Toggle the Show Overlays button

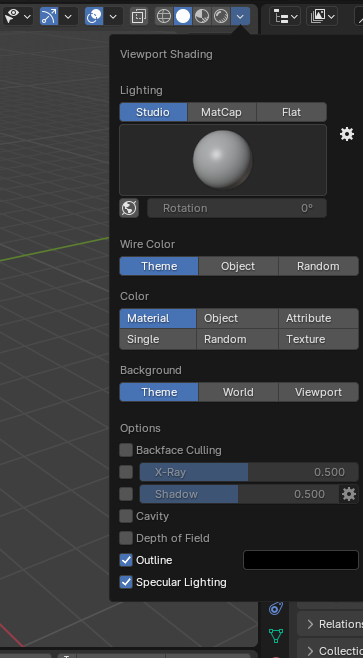point(94,16)
